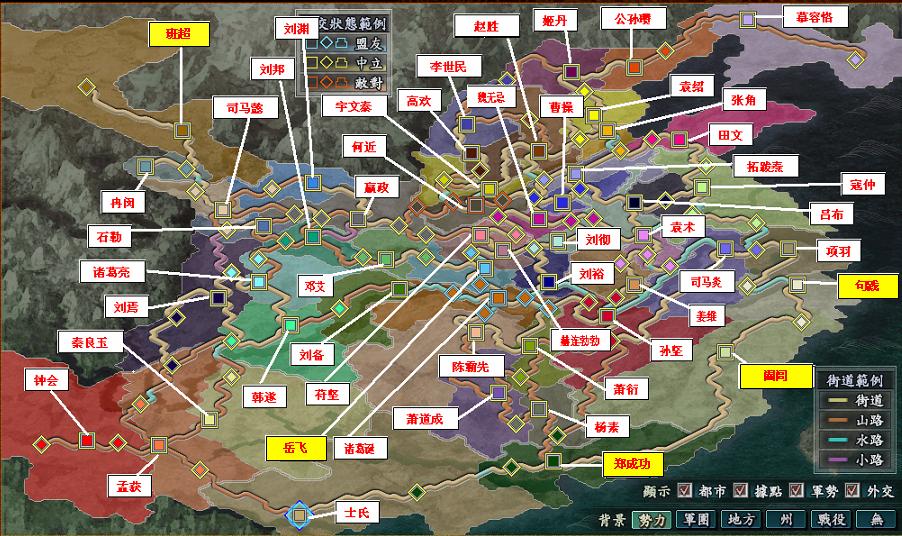Uncheck the 都市 display checkbox
The height and width of the screenshot is (536, 902).
pos(685,491)
